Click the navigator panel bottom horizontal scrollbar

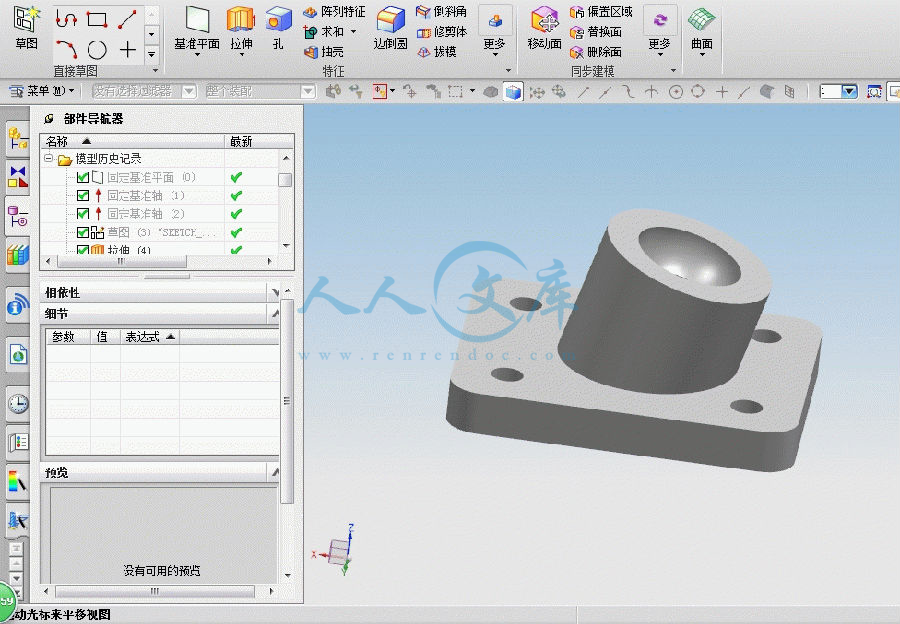tap(154, 591)
